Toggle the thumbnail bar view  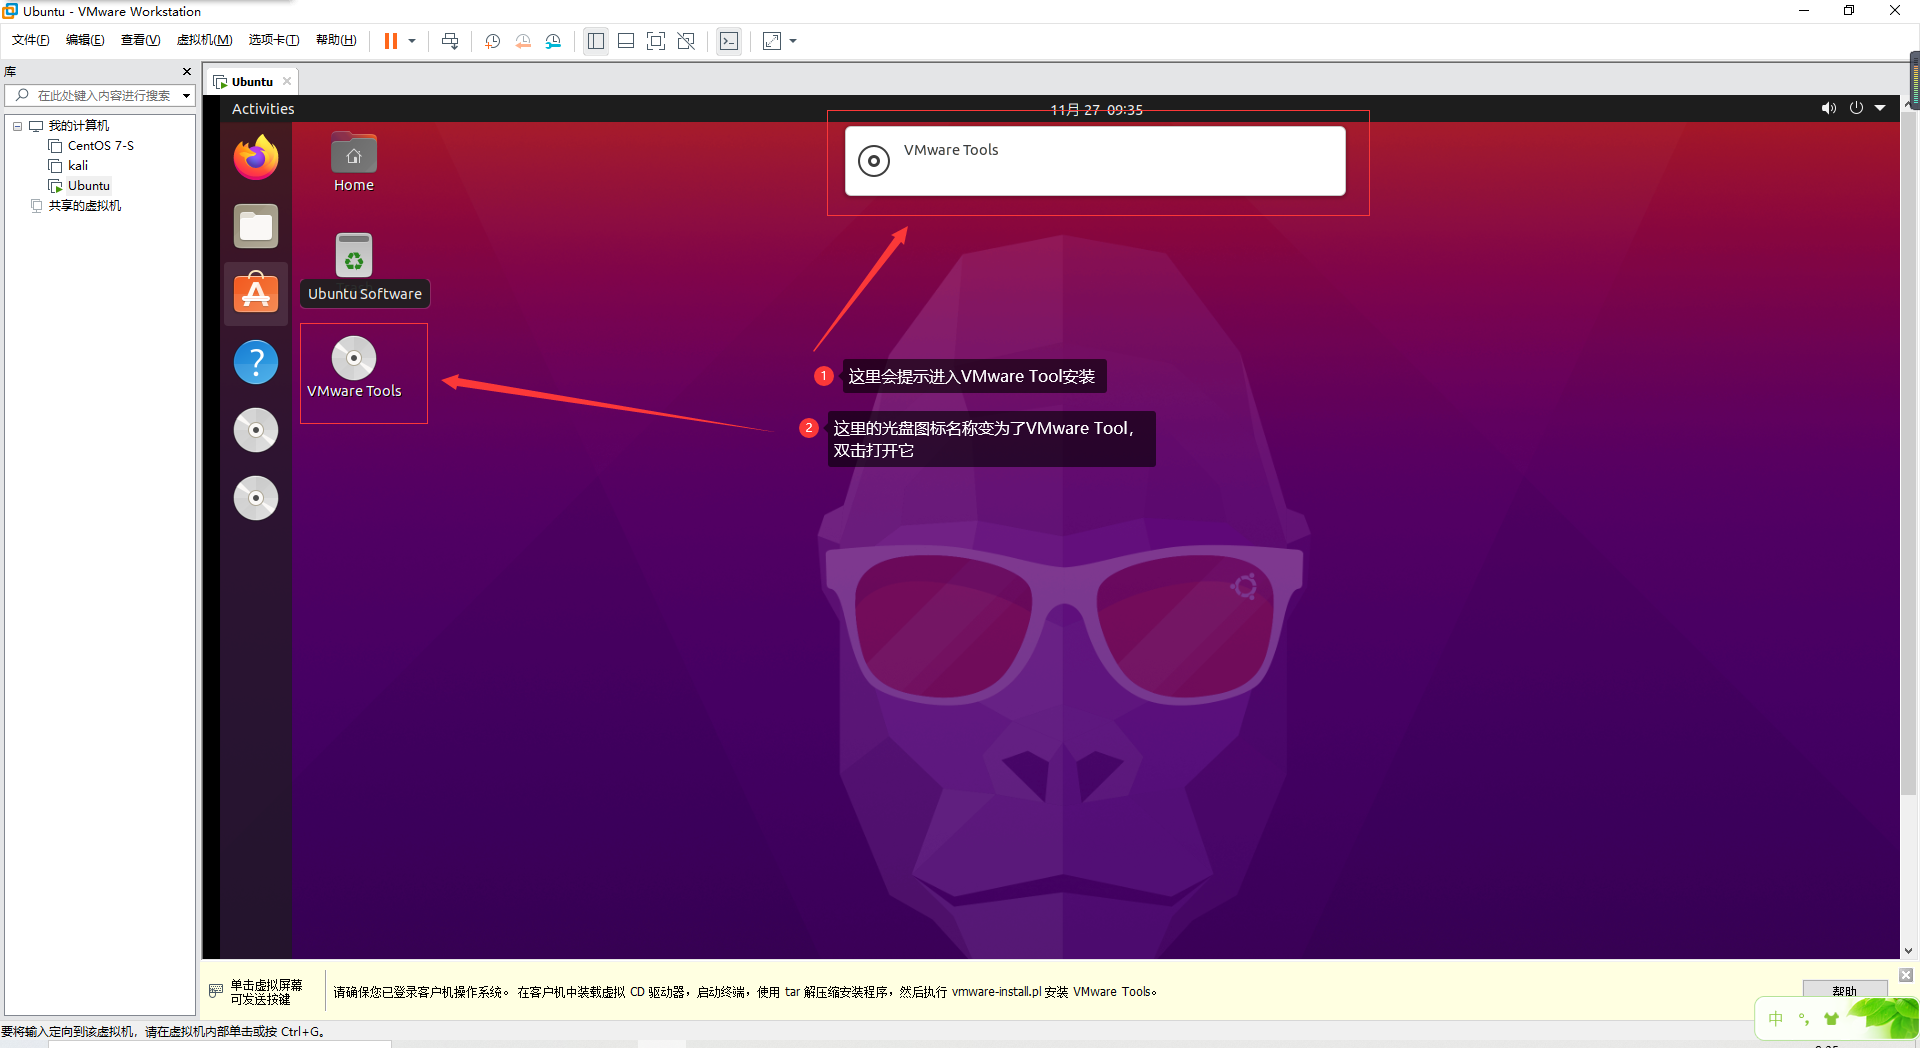(626, 41)
